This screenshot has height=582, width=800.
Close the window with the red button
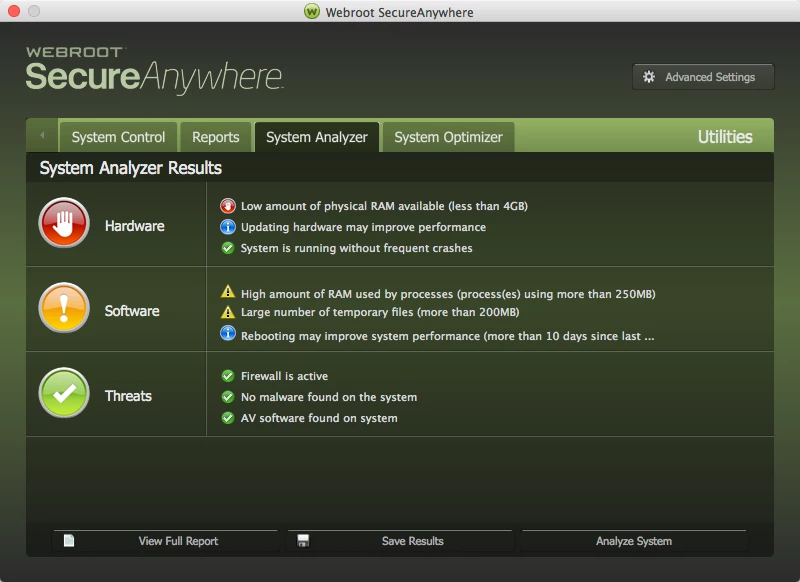click(14, 11)
